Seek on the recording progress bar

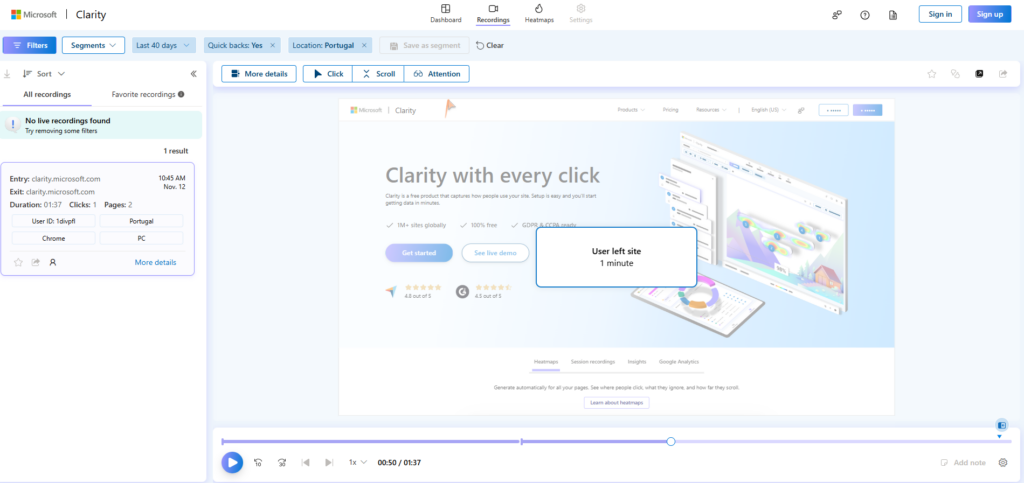click(616, 442)
